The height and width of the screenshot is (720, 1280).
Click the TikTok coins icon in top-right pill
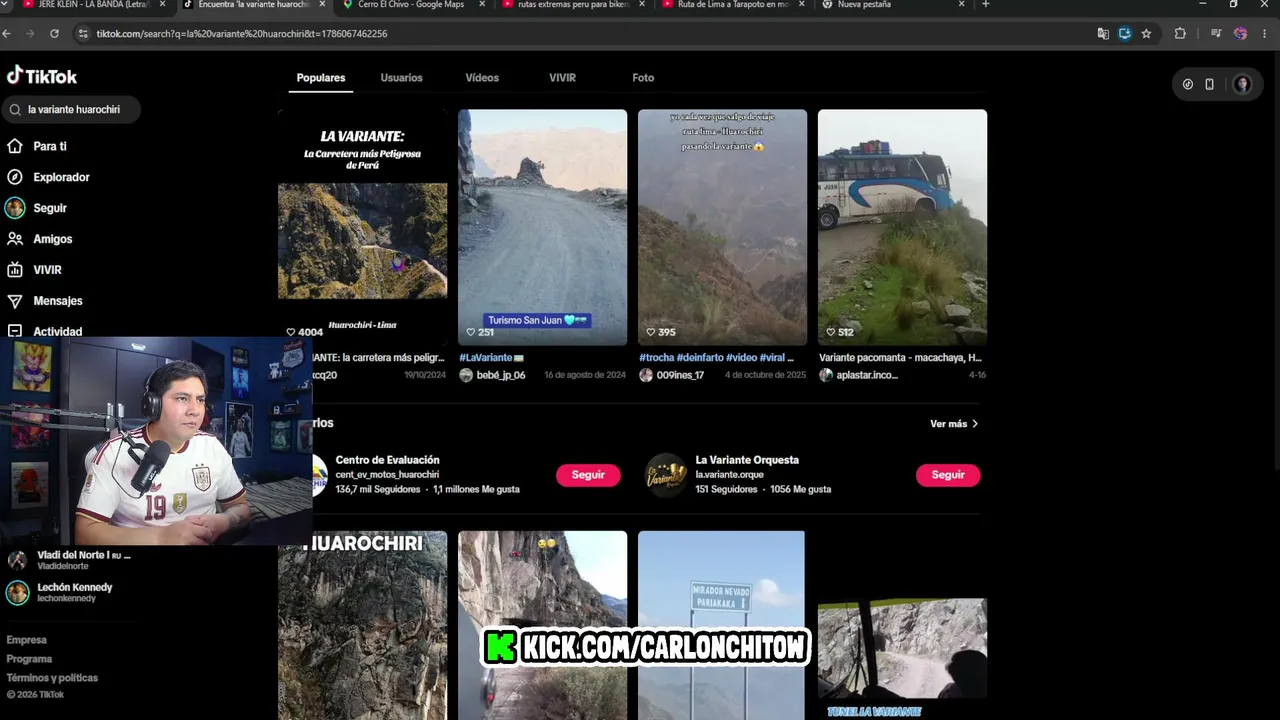click(x=1188, y=85)
